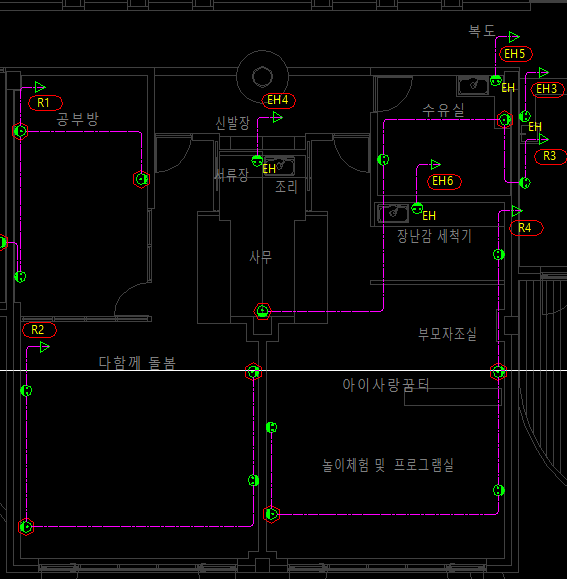Screen dimensions: 567x579
Task: Select the green home-run arrow above R1
Action: [40, 87]
